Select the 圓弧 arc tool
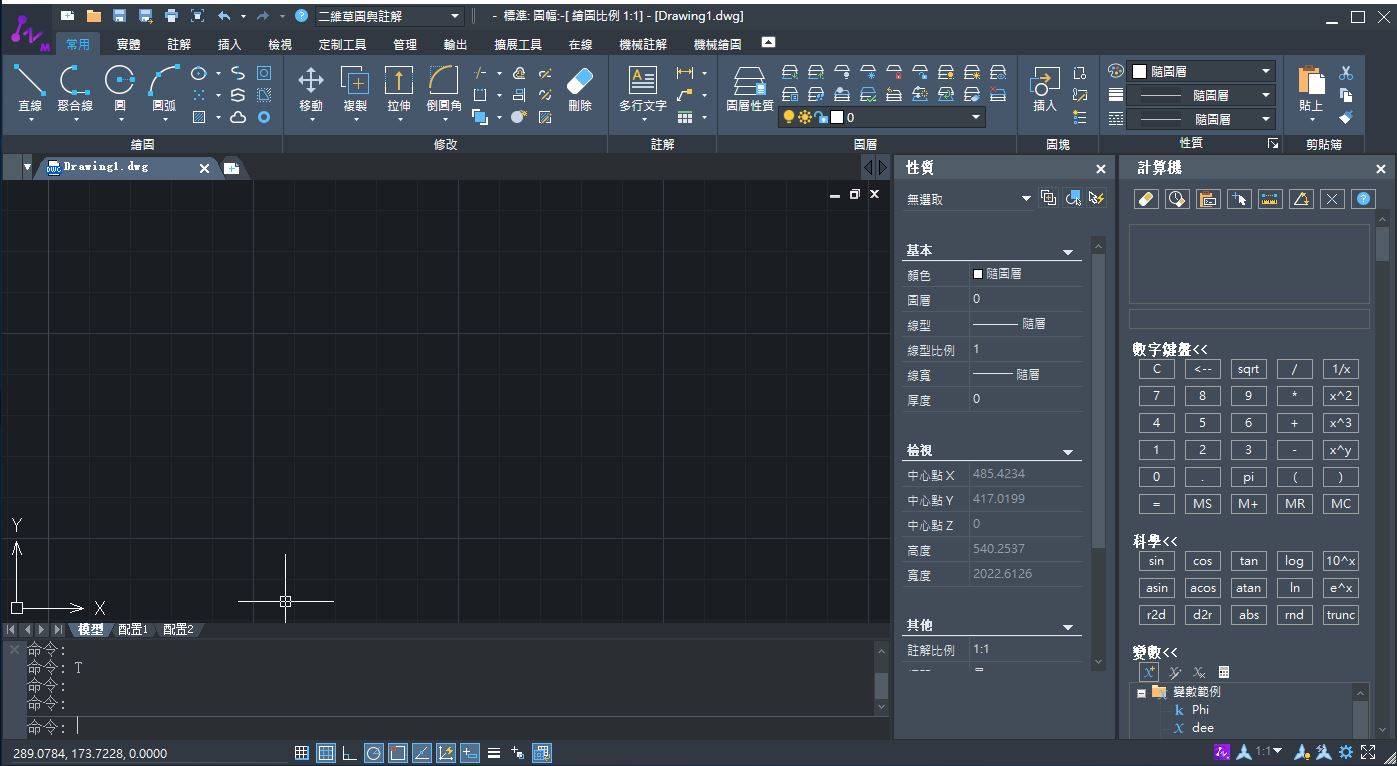 (163, 88)
